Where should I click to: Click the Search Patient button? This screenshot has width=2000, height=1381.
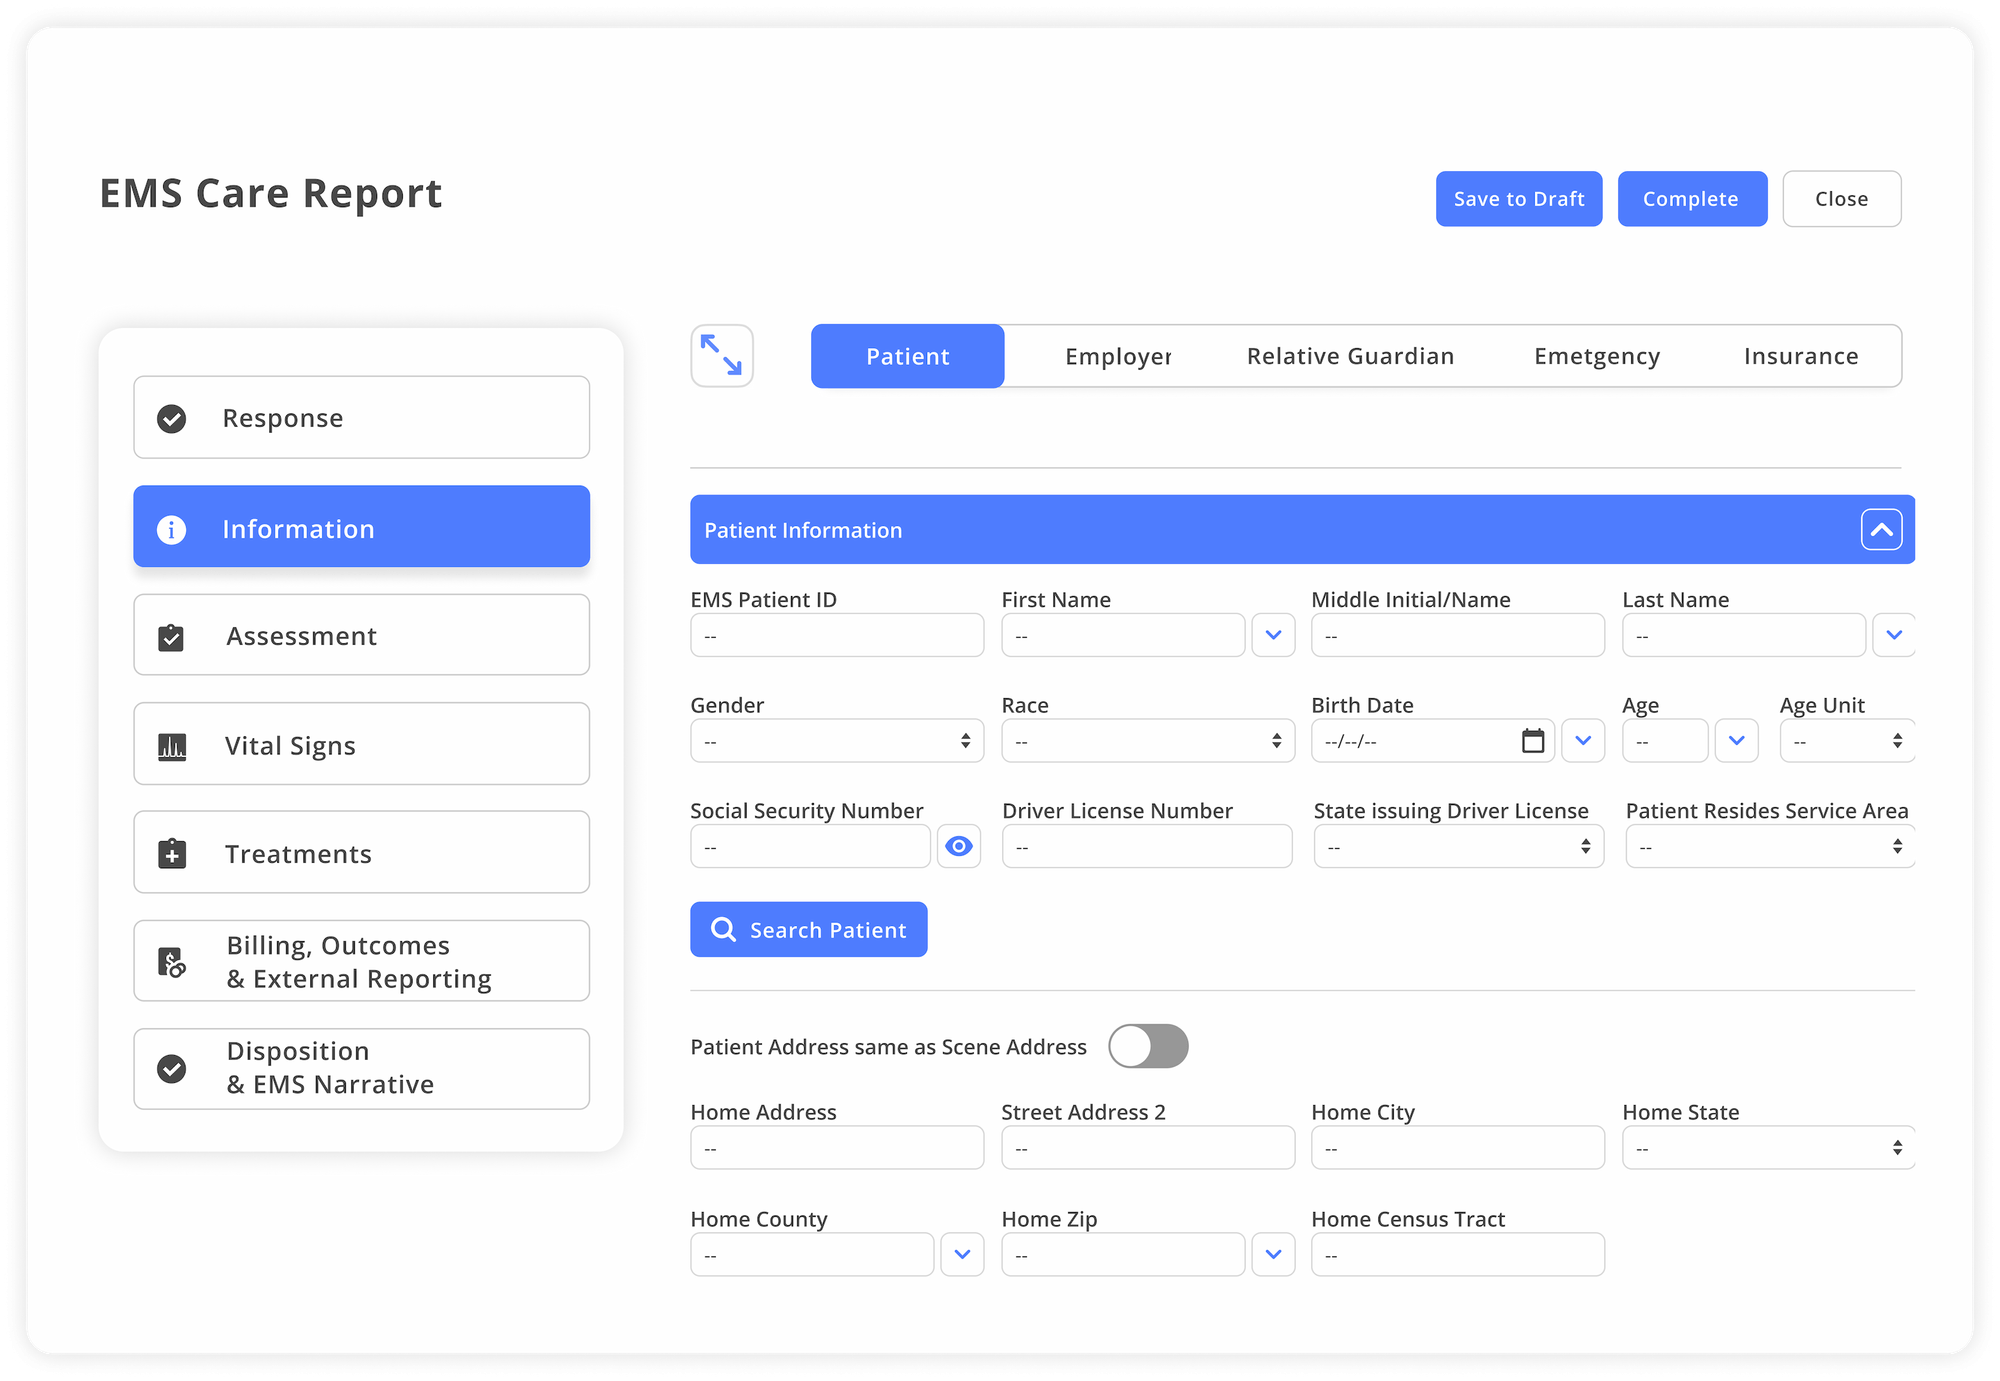tap(808, 930)
